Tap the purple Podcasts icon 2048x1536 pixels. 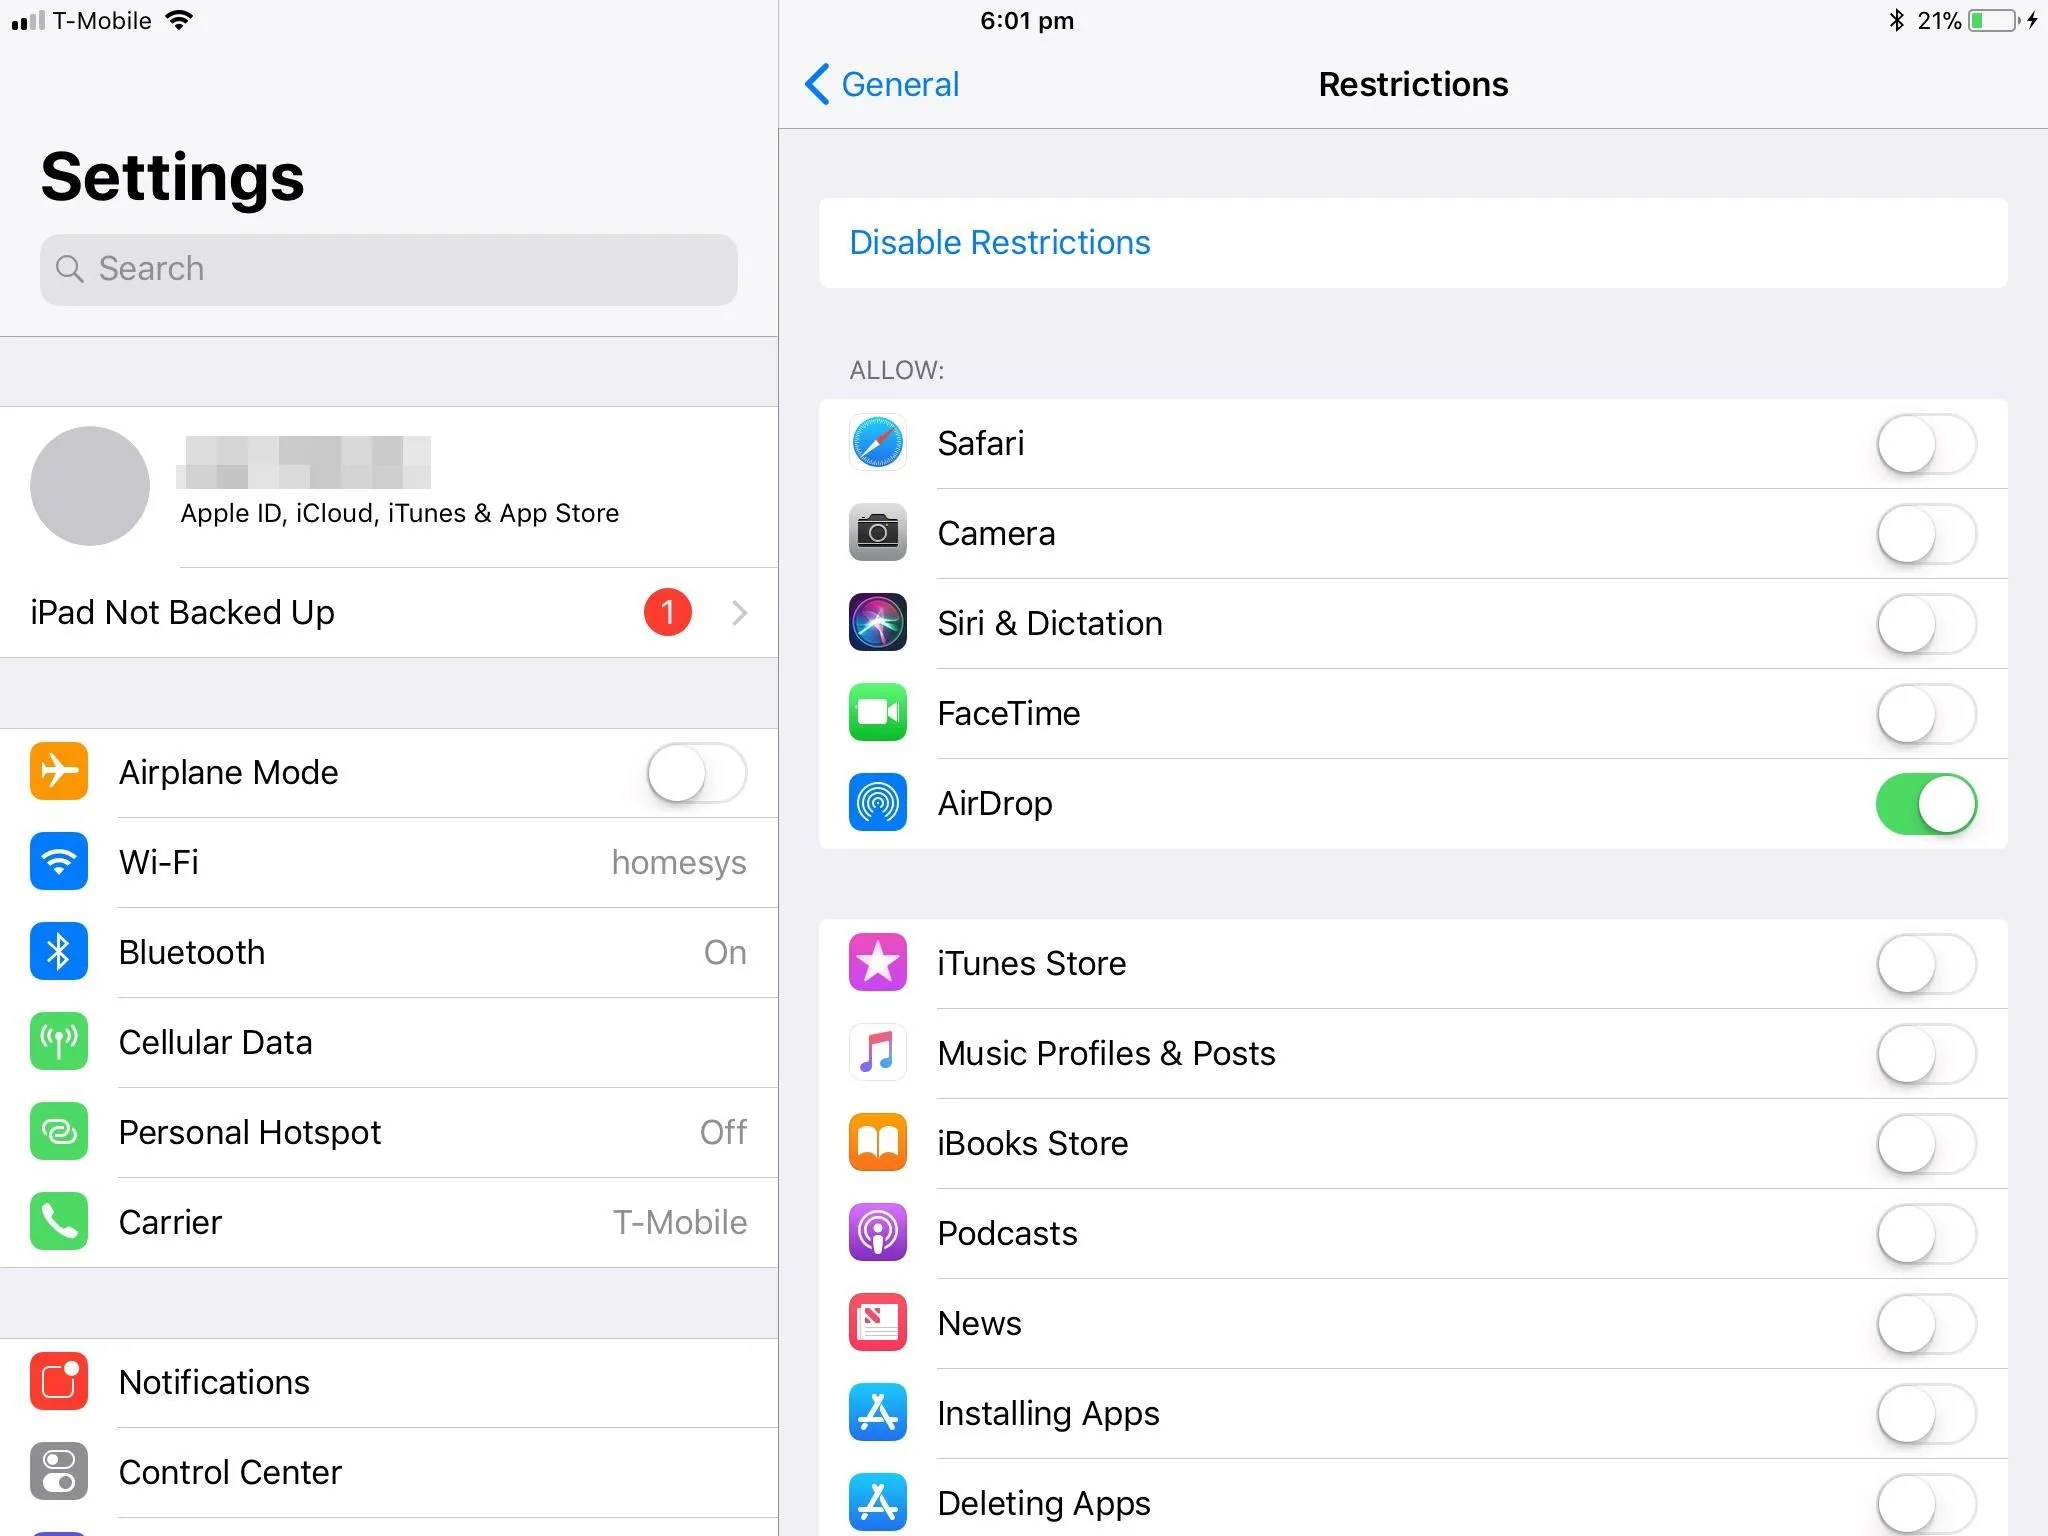point(877,1233)
